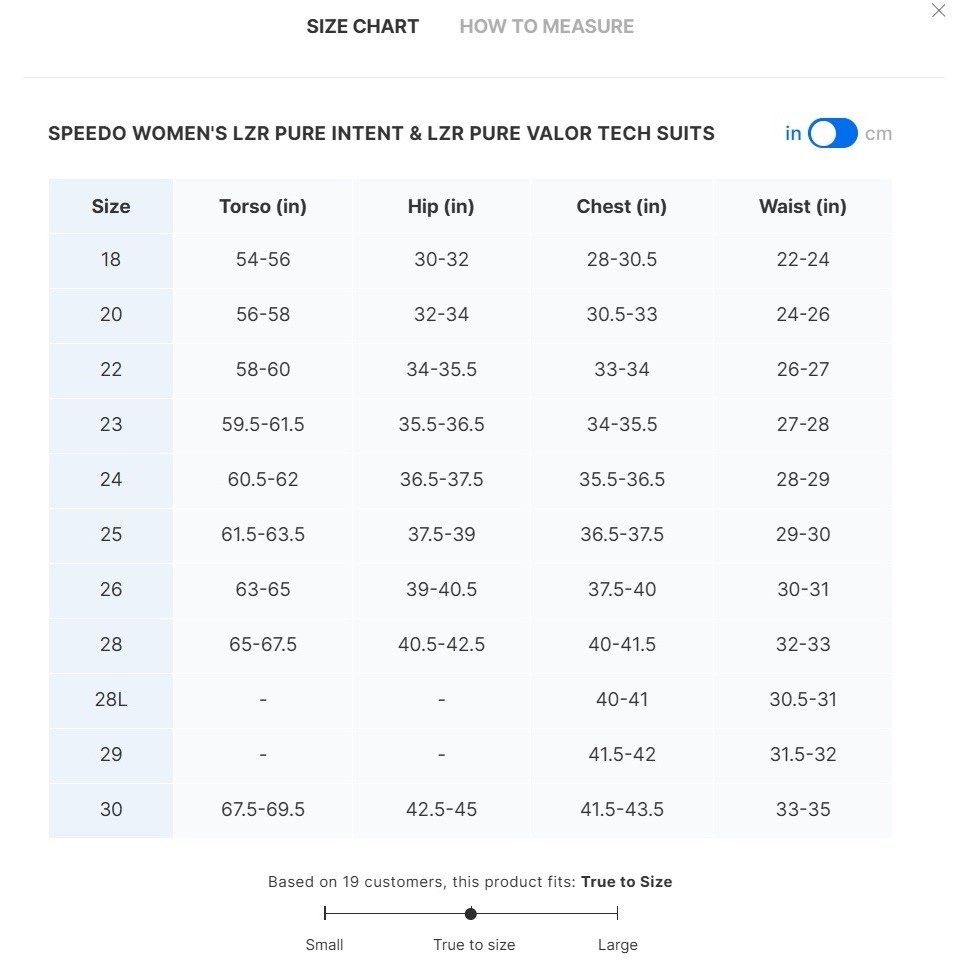Click the 30.5-31 waist value for 28L
969x969 pixels.
[803, 700]
